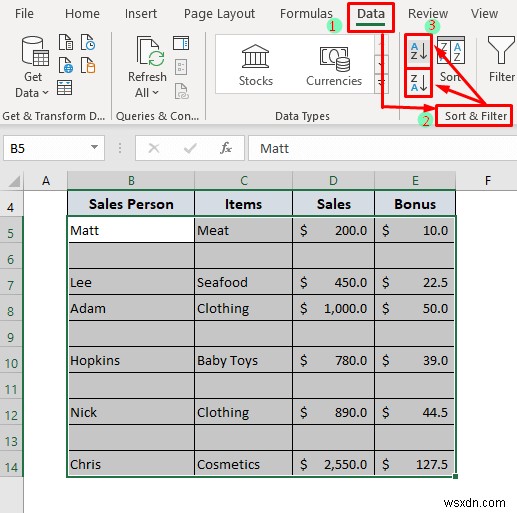517x513 pixels.
Task: Click the Sales Person header cell
Action: (131, 204)
